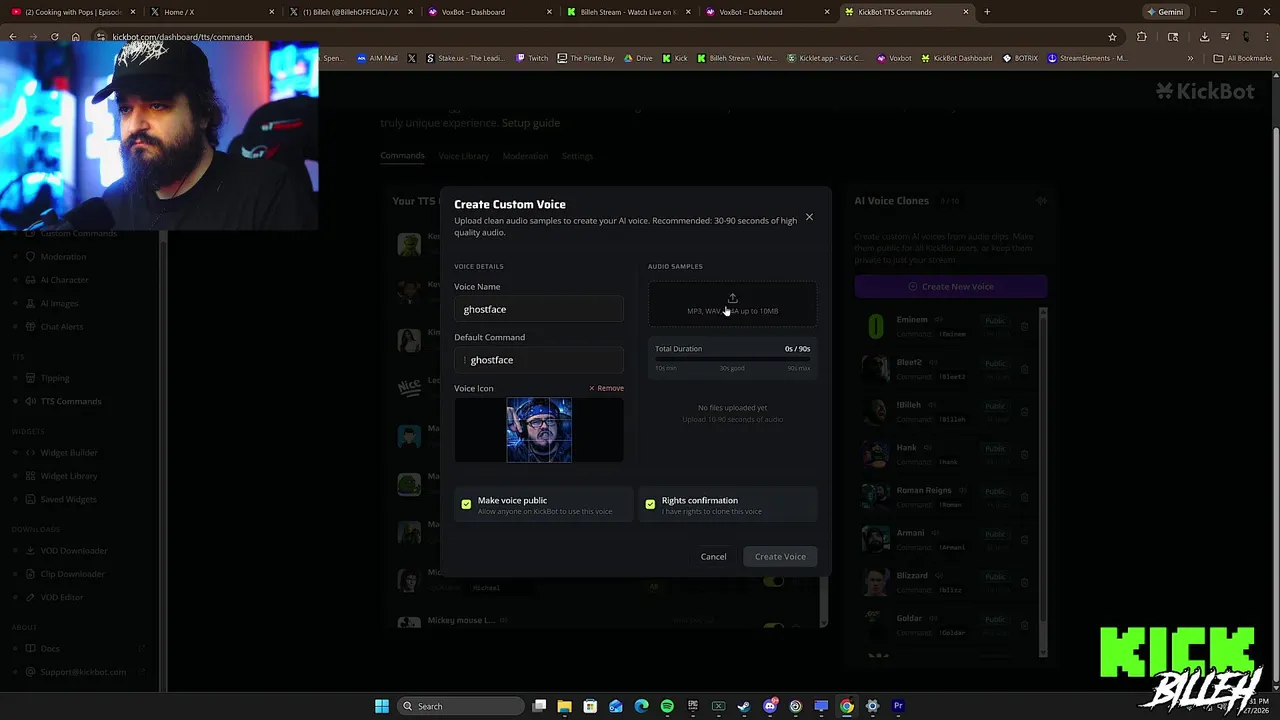Open the Moderation tab on TTS page
Image resolution: width=1280 pixels, height=720 pixels.
(525, 156)
